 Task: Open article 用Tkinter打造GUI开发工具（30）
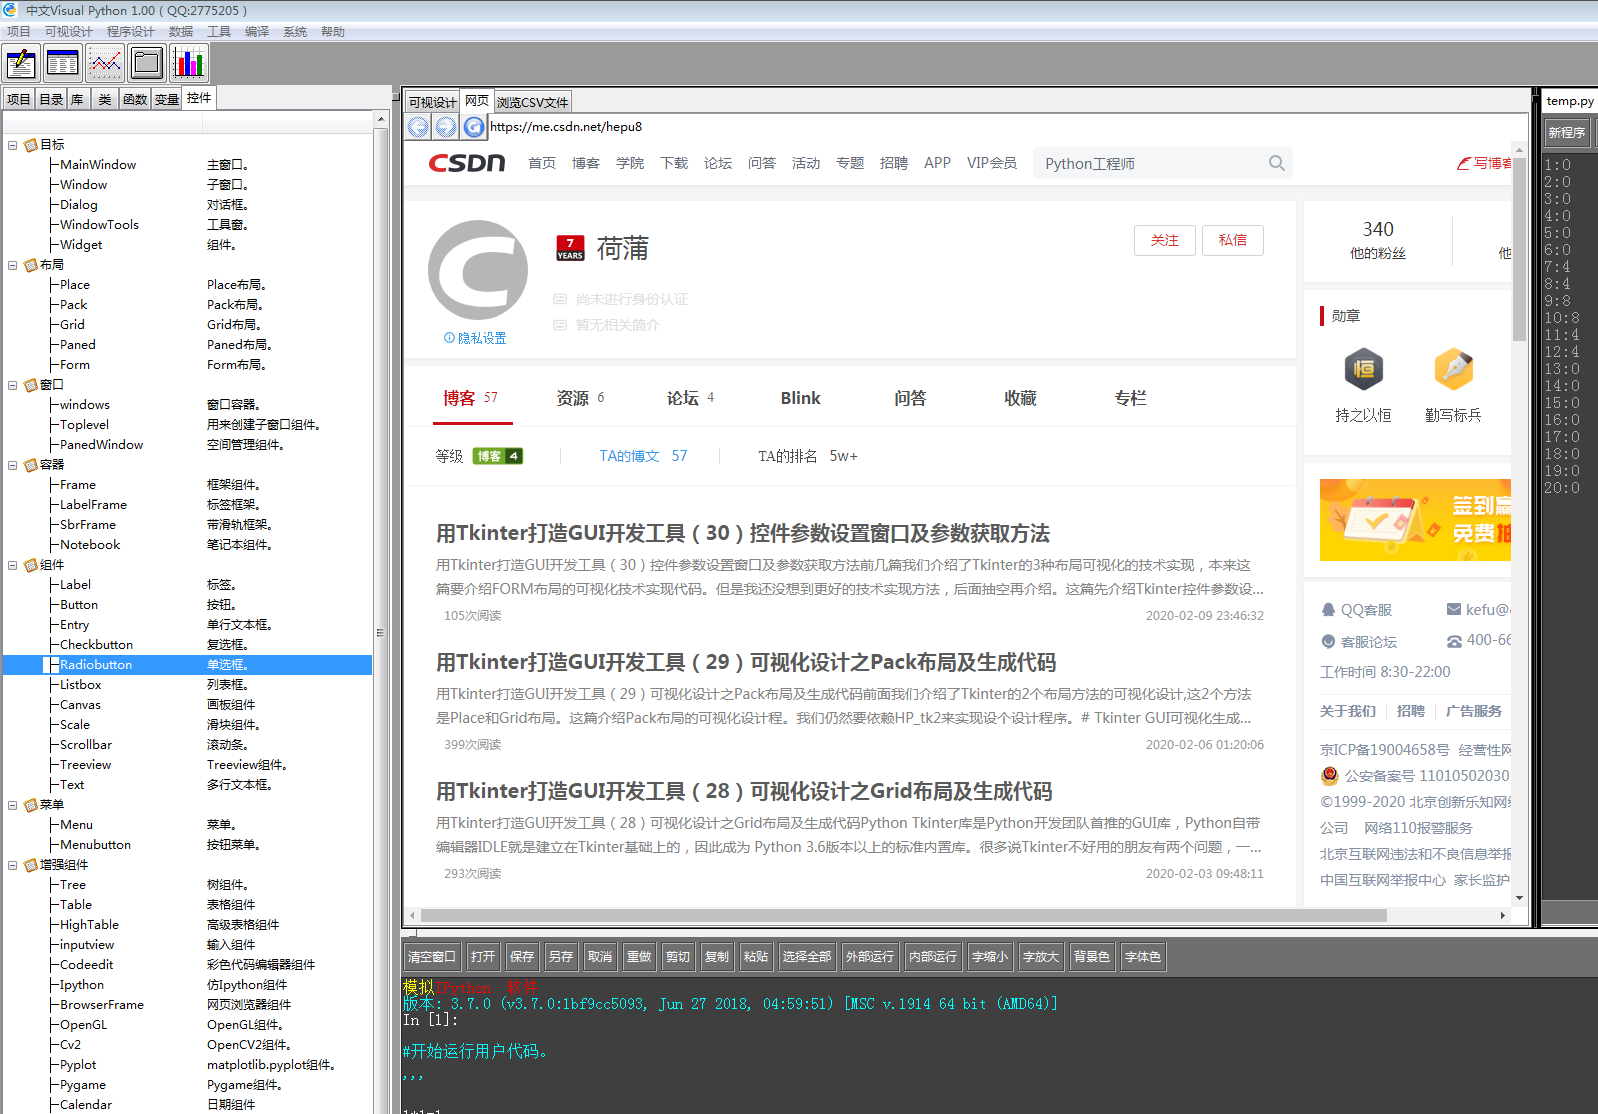pyautogui.click(x=743, y=533)
